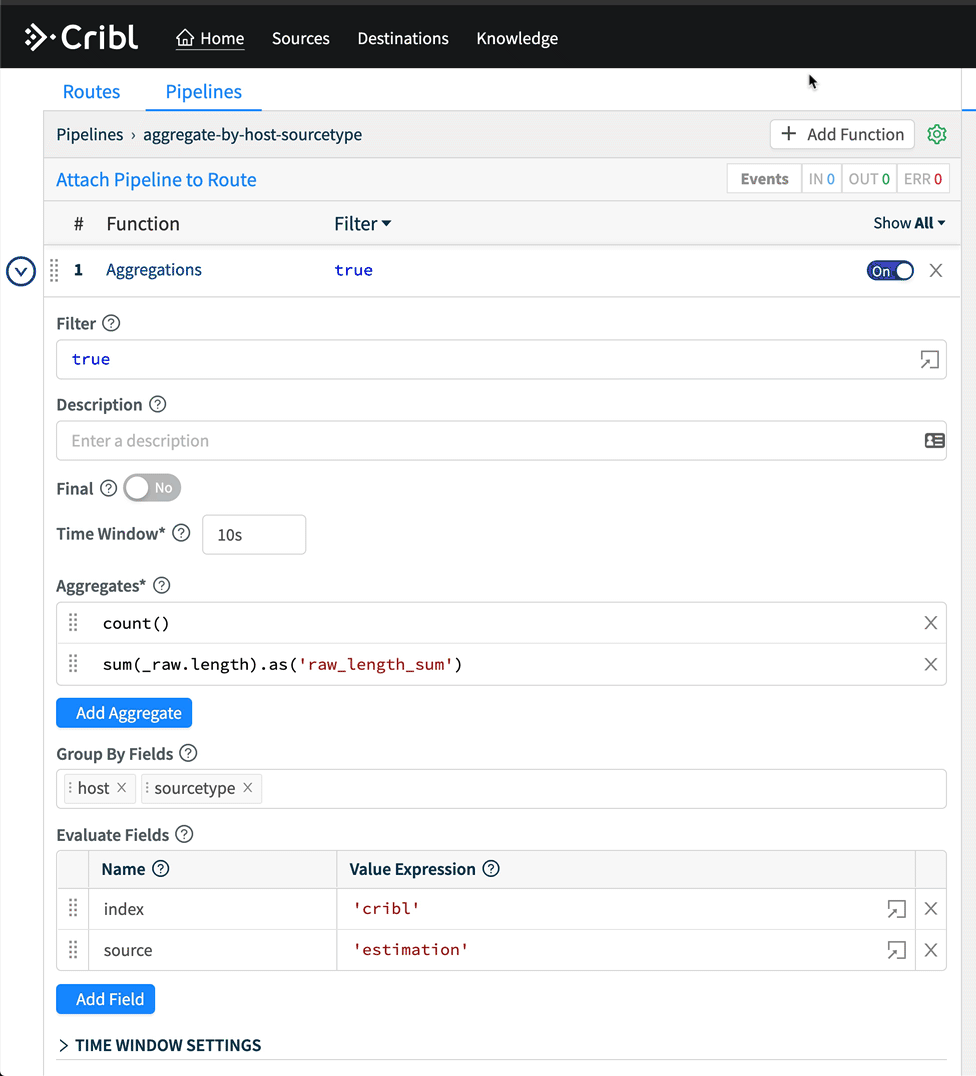Remove the count() aggregate
Viewport: 976px width, 1076px height.
(930, 623)
